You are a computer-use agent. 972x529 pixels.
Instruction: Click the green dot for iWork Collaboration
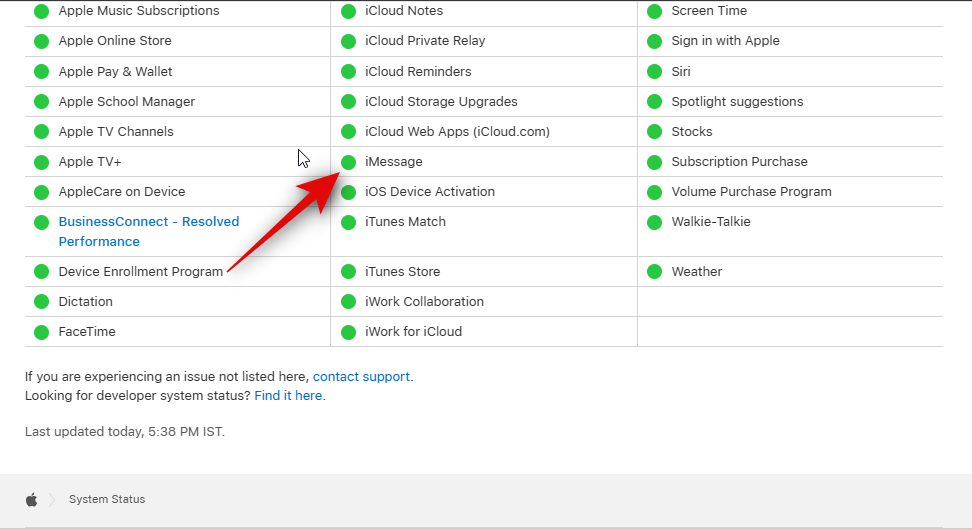tap(348, 302)
